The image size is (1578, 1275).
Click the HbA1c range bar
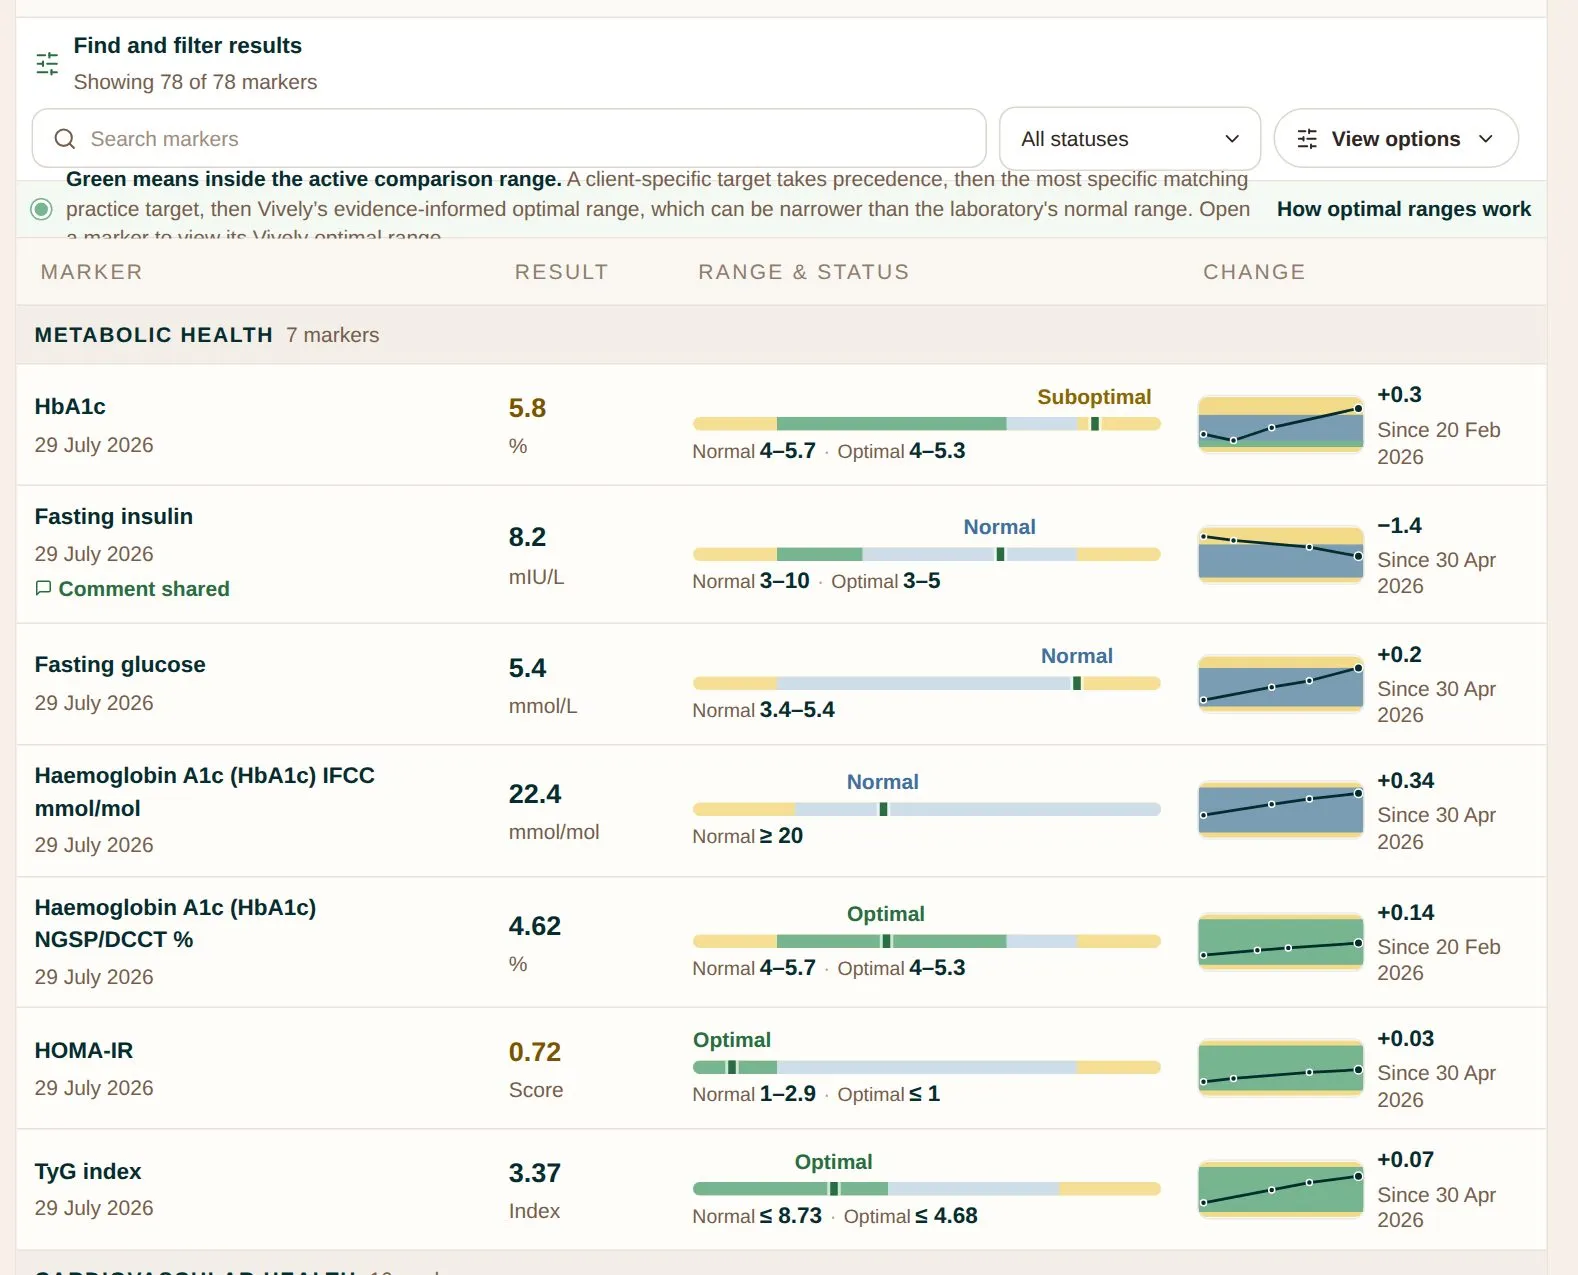pyautogui.click(x=927, y=424)
